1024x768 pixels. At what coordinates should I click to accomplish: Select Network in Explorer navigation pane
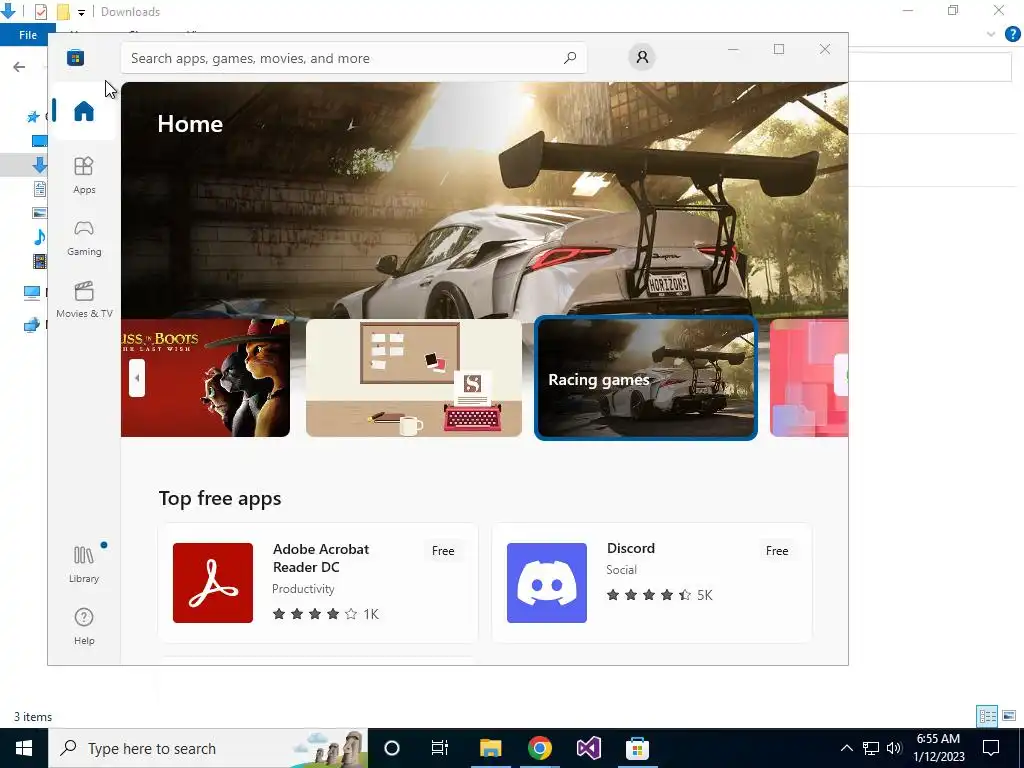[x=31, y=325]
